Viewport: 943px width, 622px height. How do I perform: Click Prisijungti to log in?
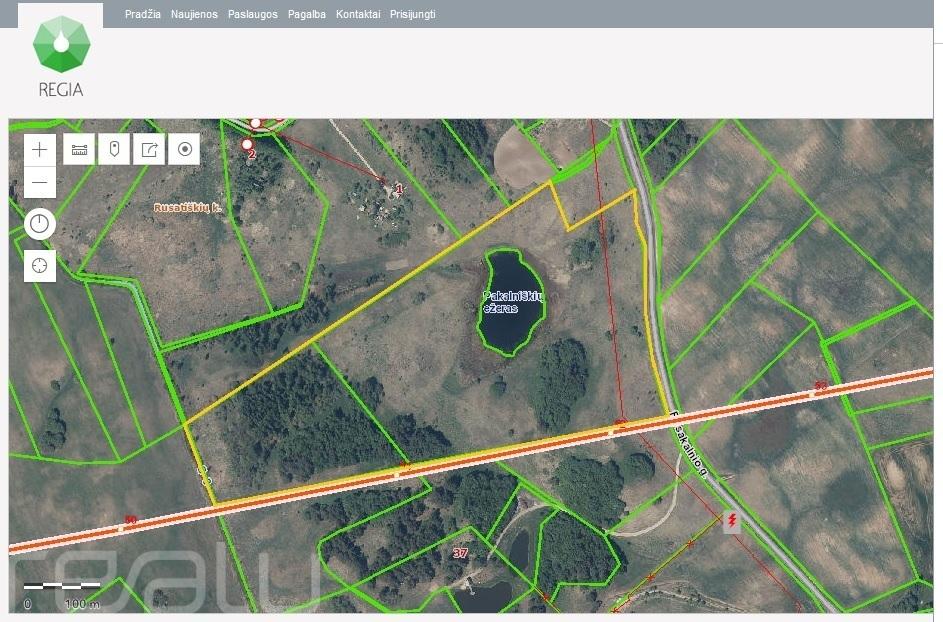point(413,14)
